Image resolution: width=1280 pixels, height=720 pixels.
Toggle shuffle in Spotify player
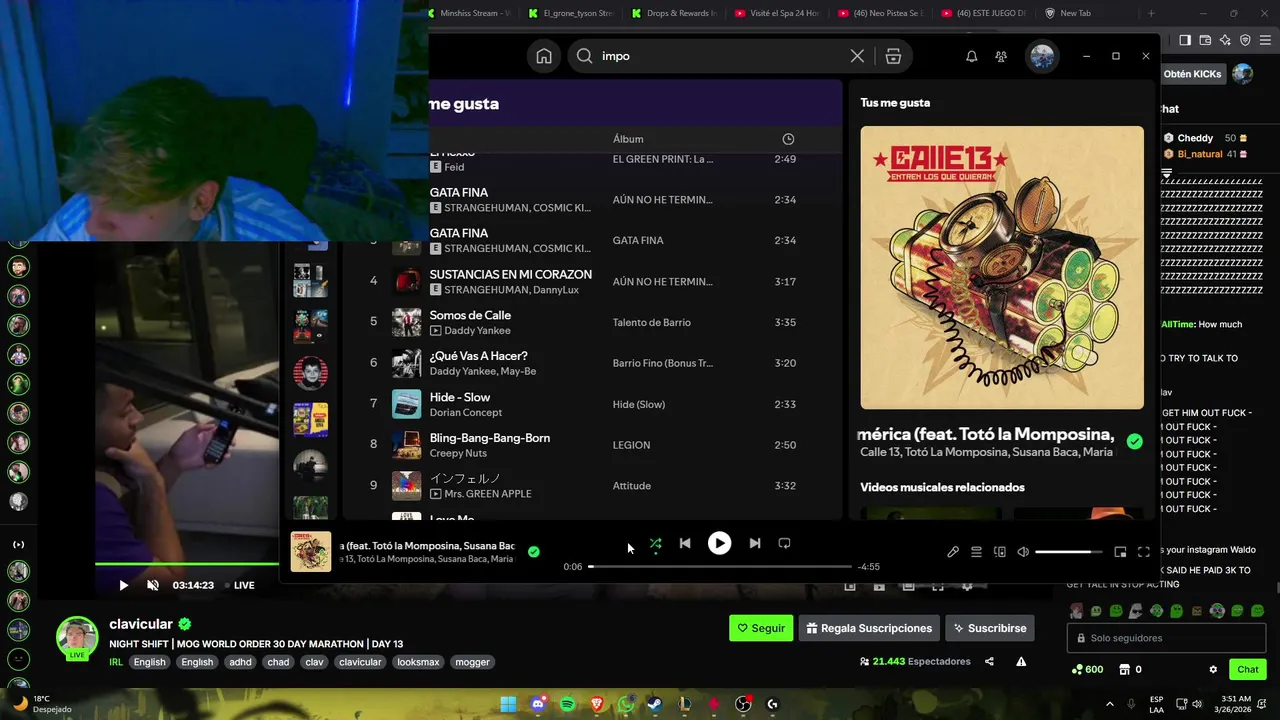point(655,543)
